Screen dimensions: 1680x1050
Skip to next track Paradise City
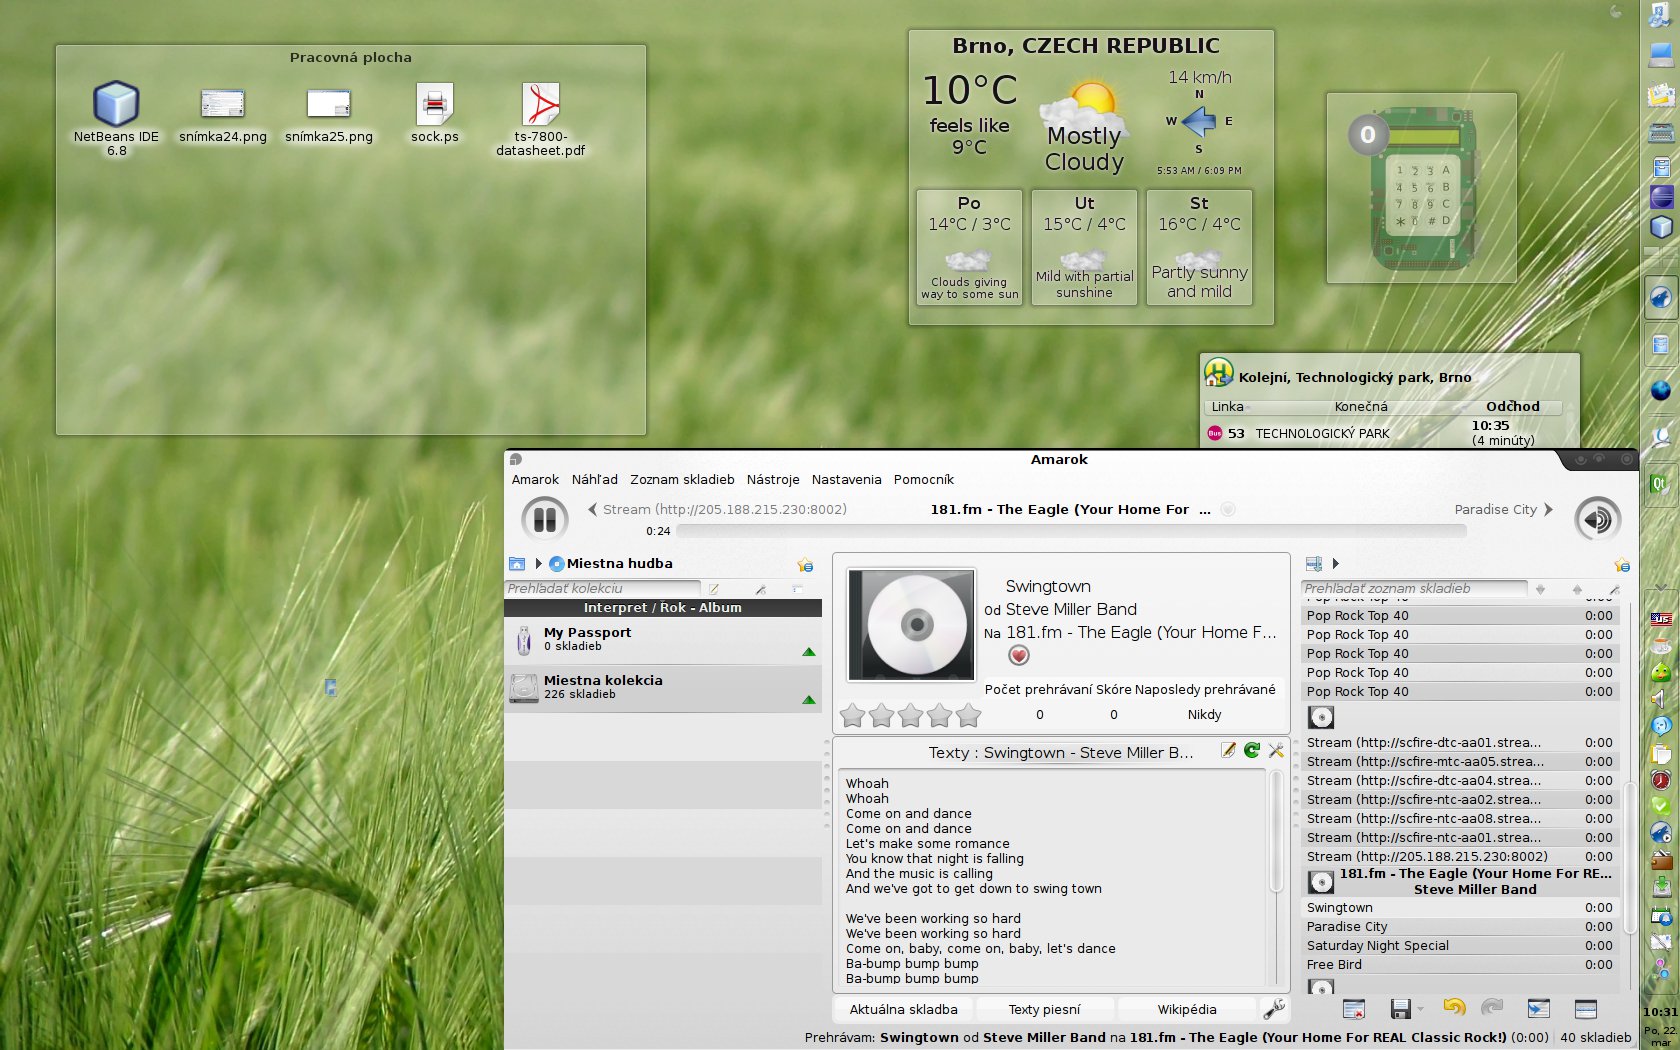coord(1549,509)
